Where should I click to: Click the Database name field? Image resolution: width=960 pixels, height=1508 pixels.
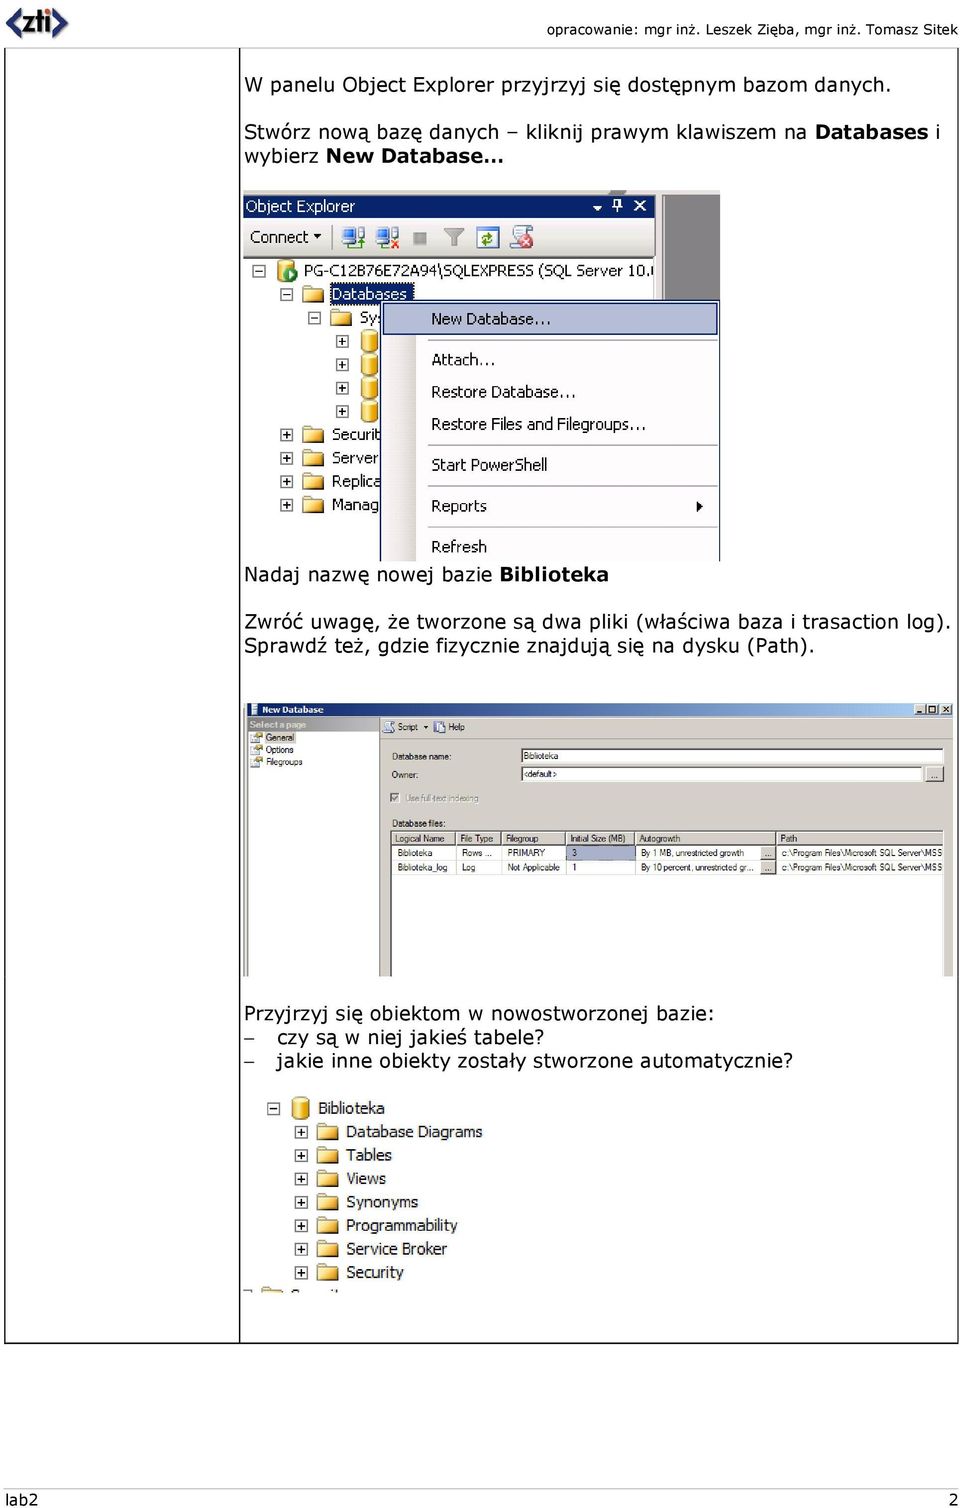pos(732,756)
